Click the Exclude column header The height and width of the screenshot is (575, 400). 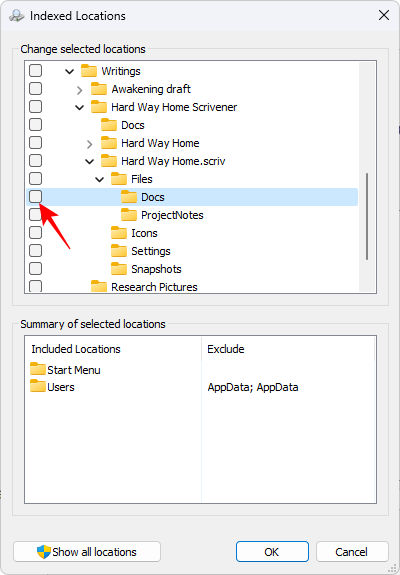(288, 349)
